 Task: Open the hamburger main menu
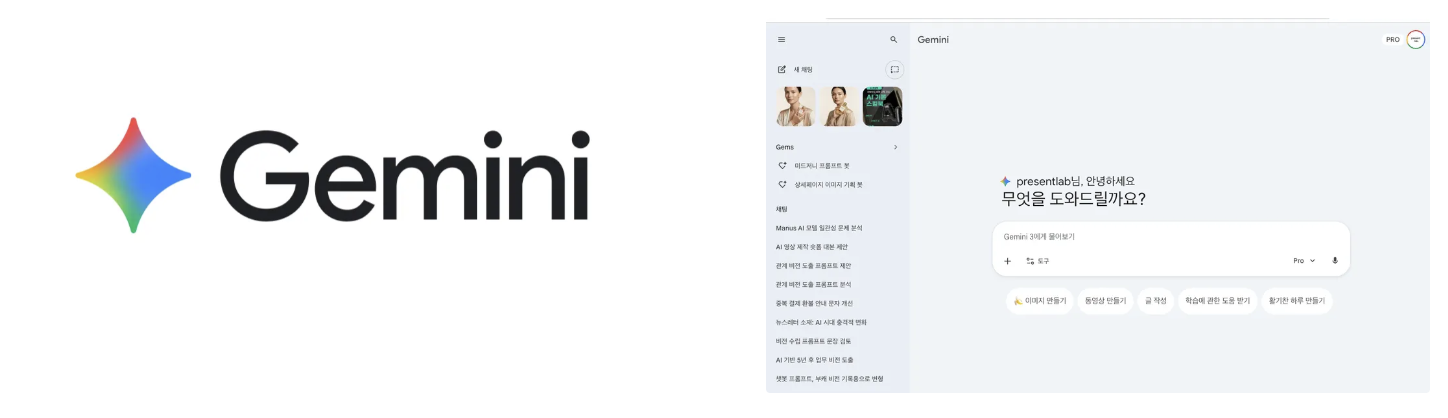coord(781,40)
